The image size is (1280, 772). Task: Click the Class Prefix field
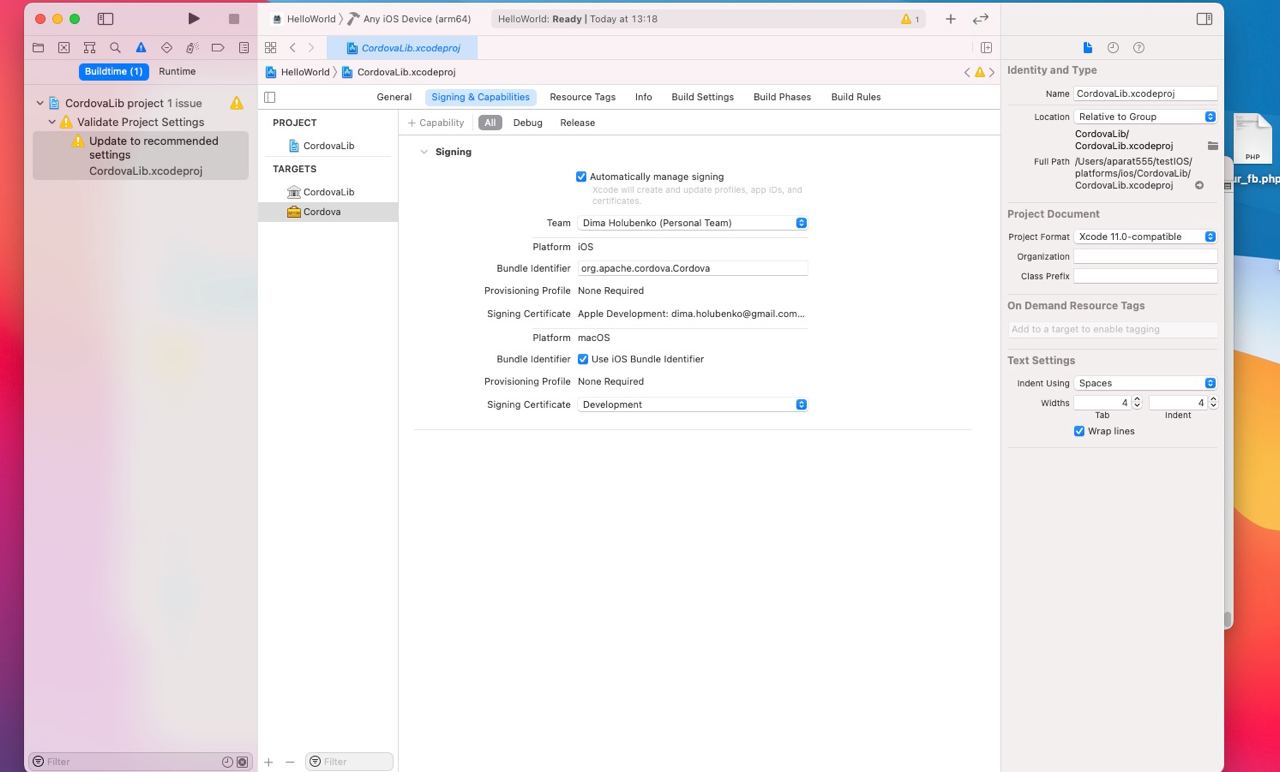tap(1145, 276)
